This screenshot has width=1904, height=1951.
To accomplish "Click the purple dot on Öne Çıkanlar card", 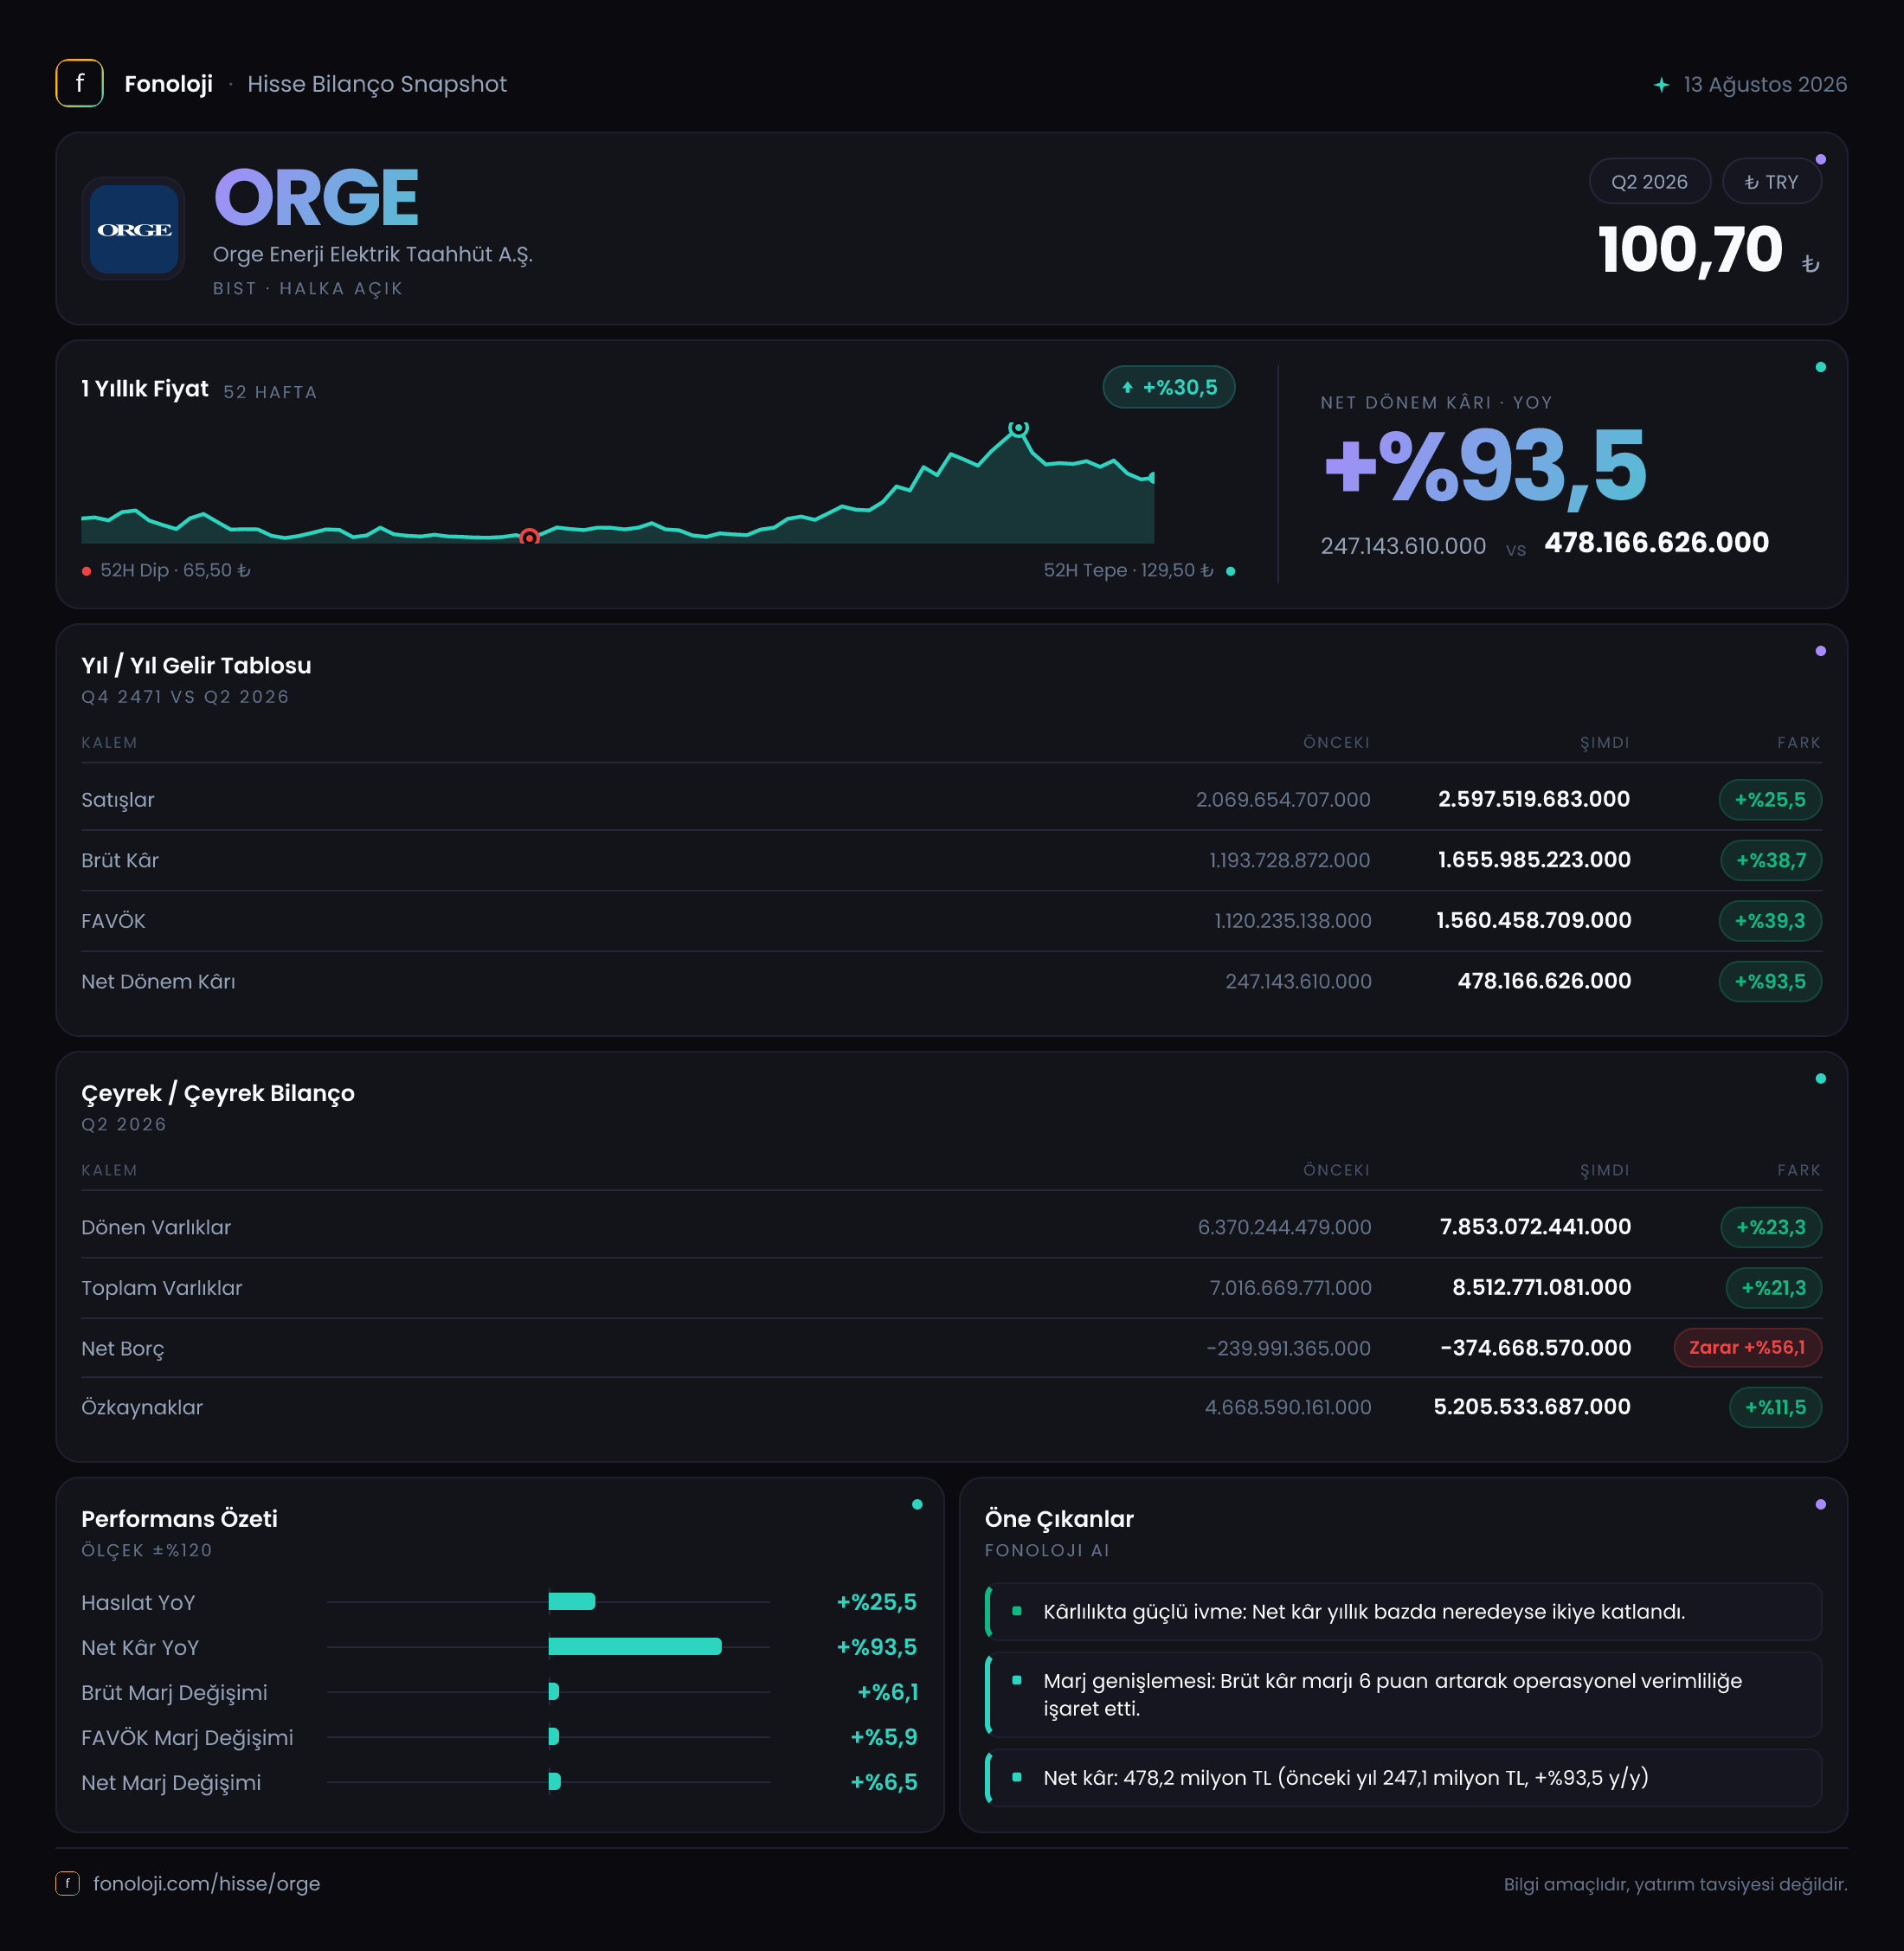I will (1820, 1504).
